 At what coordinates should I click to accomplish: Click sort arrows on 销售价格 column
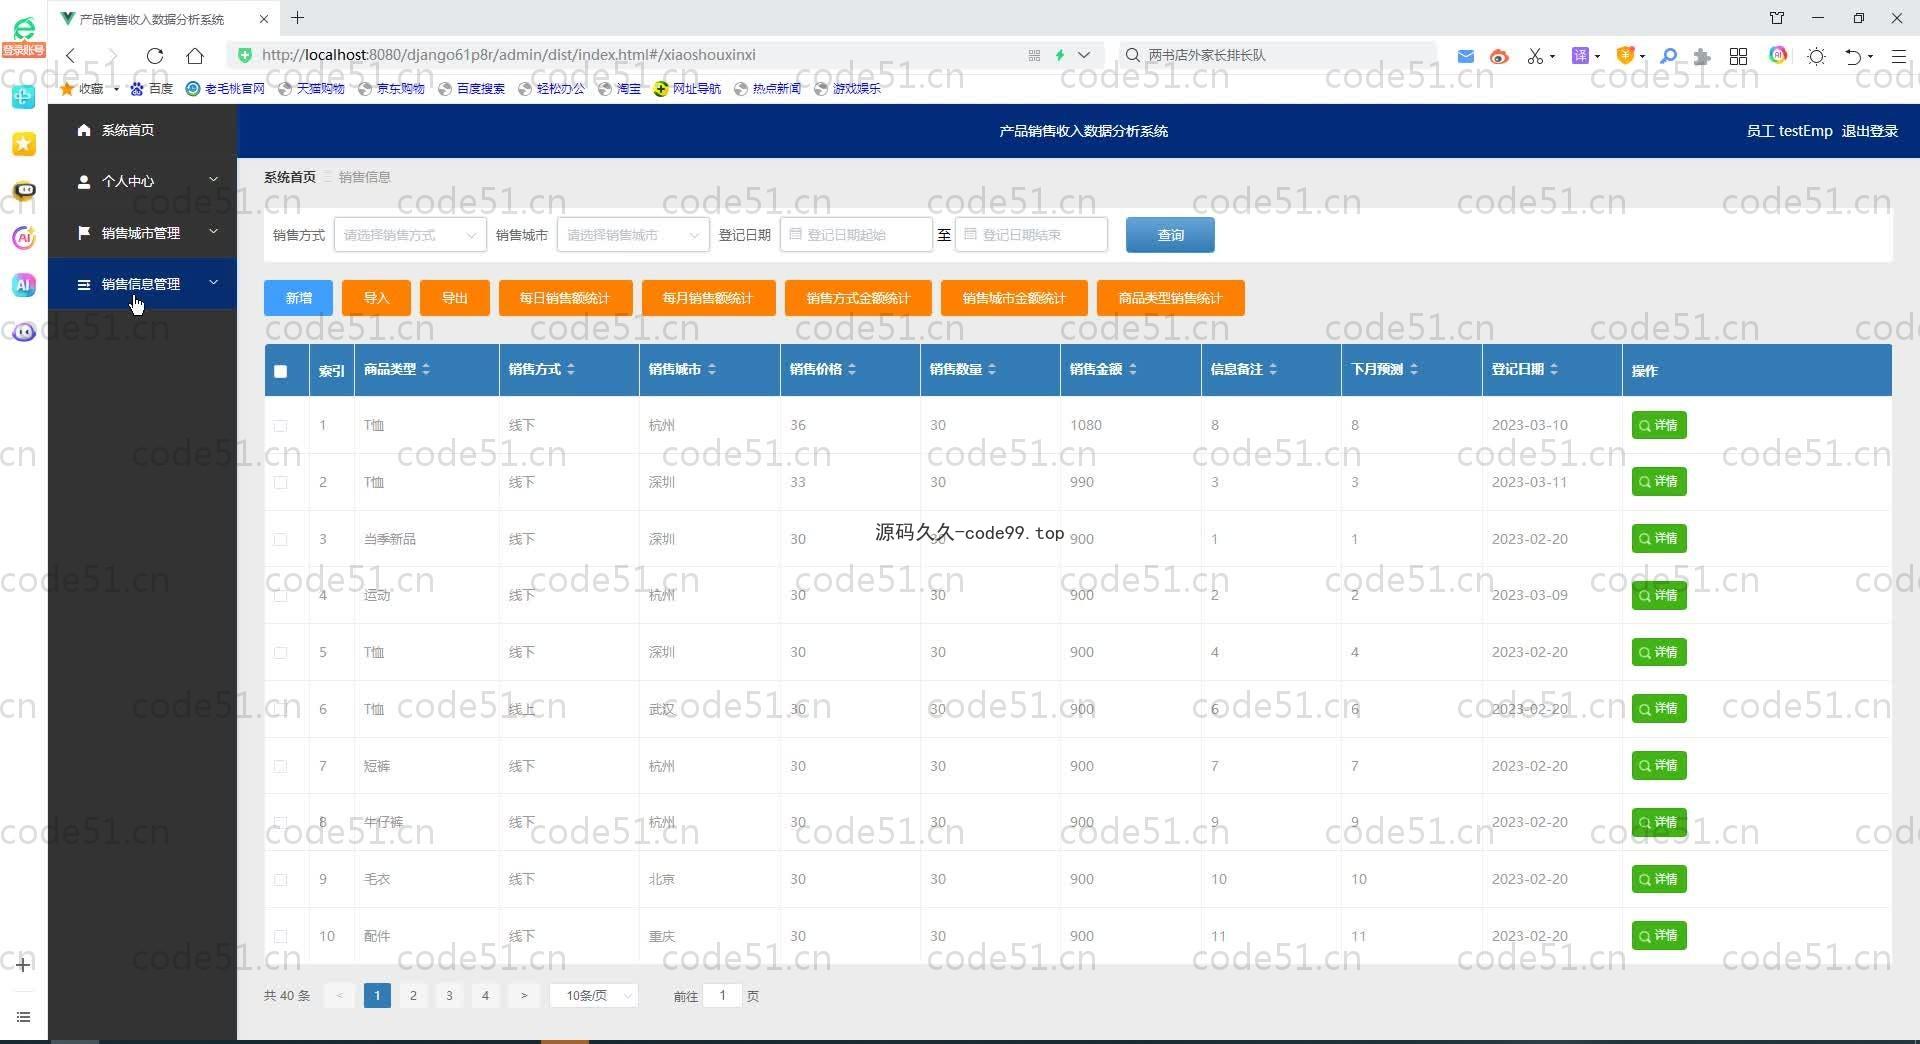click(x=852, y=369)
